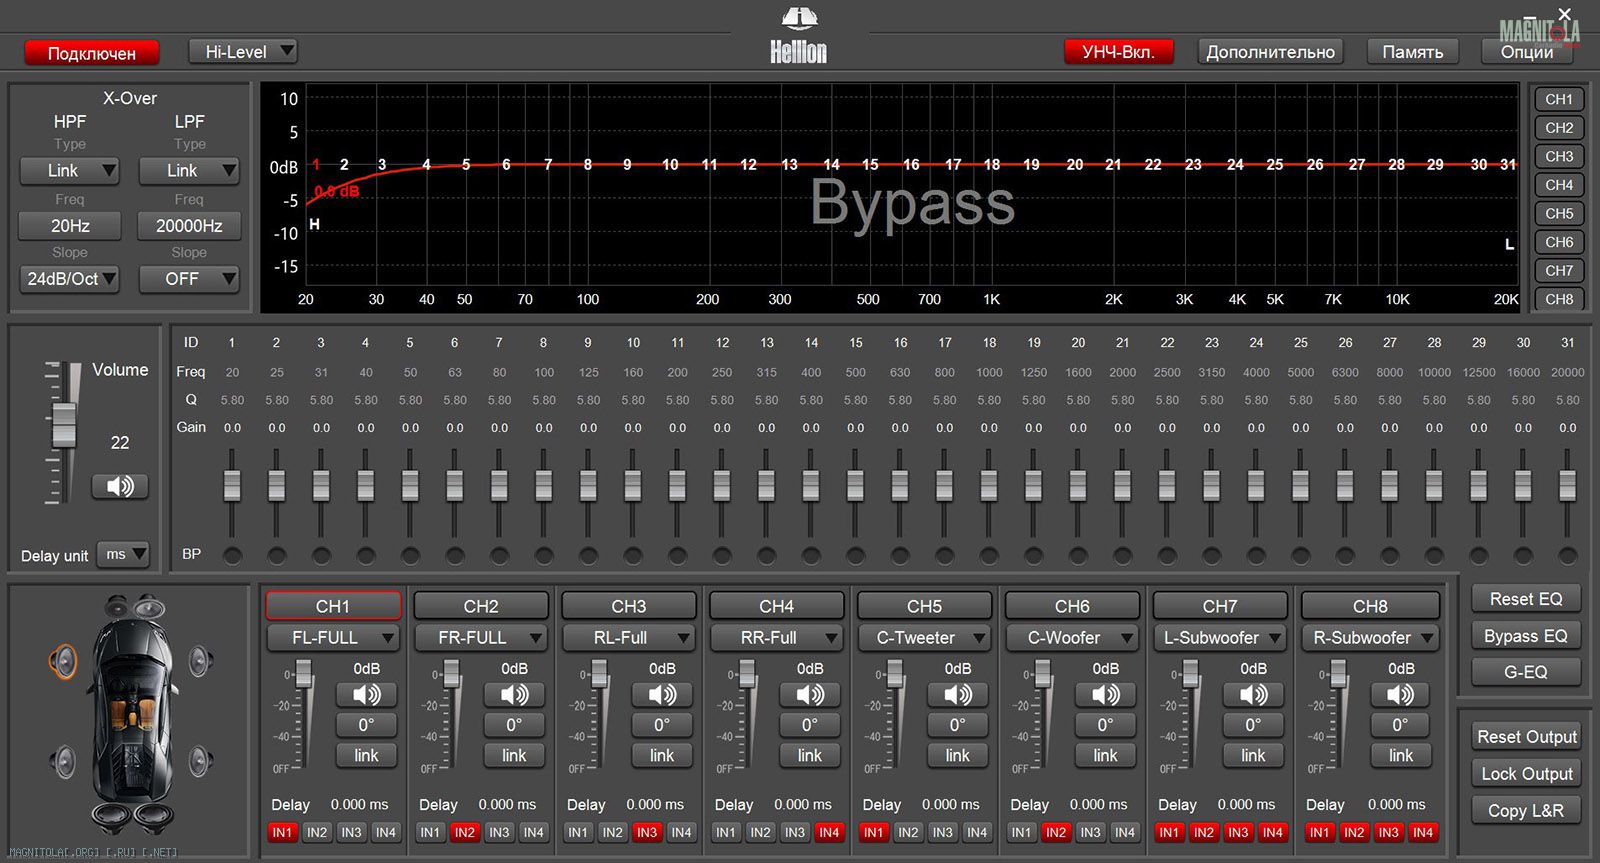Click the master Volume slider handle
The width and height of the screenshot is (1600, 863).
pos(64,424)
